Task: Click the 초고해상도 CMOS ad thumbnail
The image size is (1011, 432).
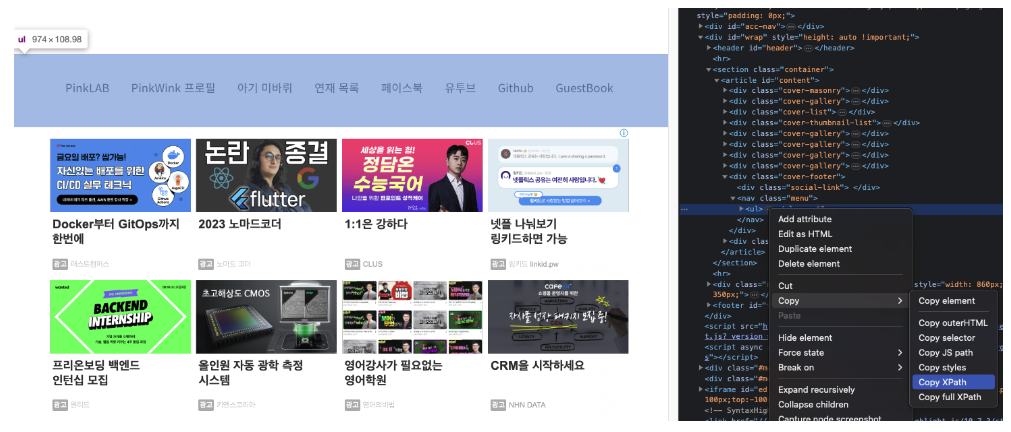Action: pyautogui.click(x=266, y=317)
